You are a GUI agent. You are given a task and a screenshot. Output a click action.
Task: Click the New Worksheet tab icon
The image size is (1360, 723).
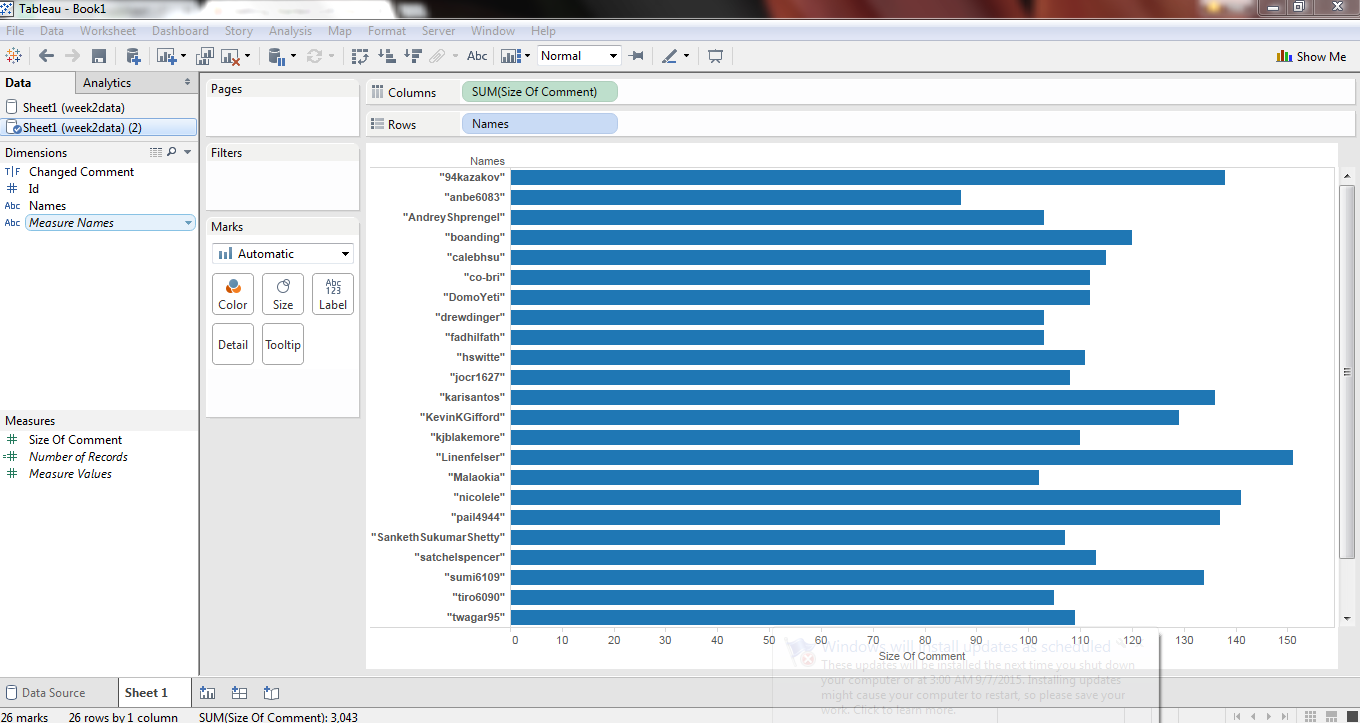tap(208, 692)
